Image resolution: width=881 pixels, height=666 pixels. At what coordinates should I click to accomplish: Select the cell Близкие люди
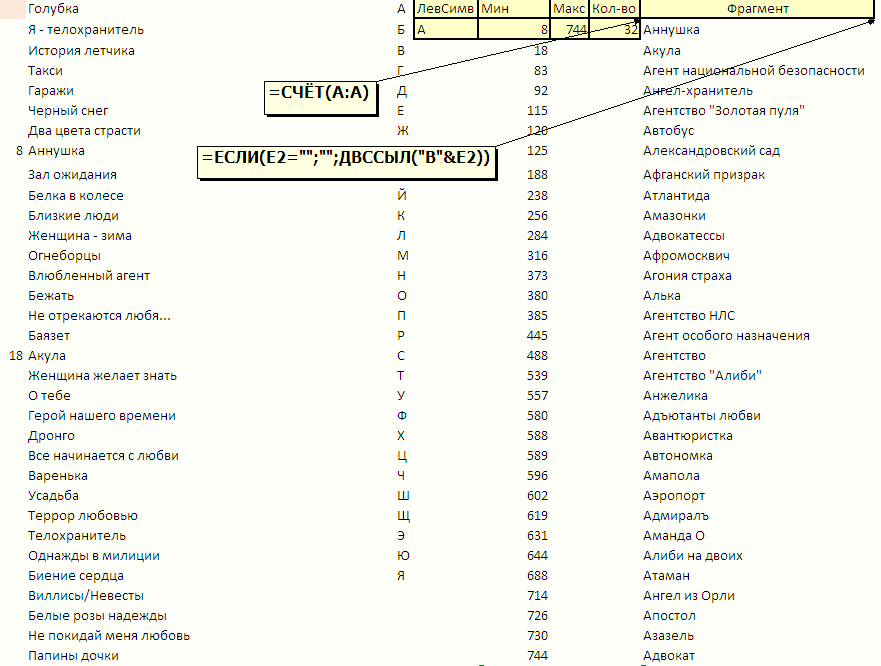[74, 216]
